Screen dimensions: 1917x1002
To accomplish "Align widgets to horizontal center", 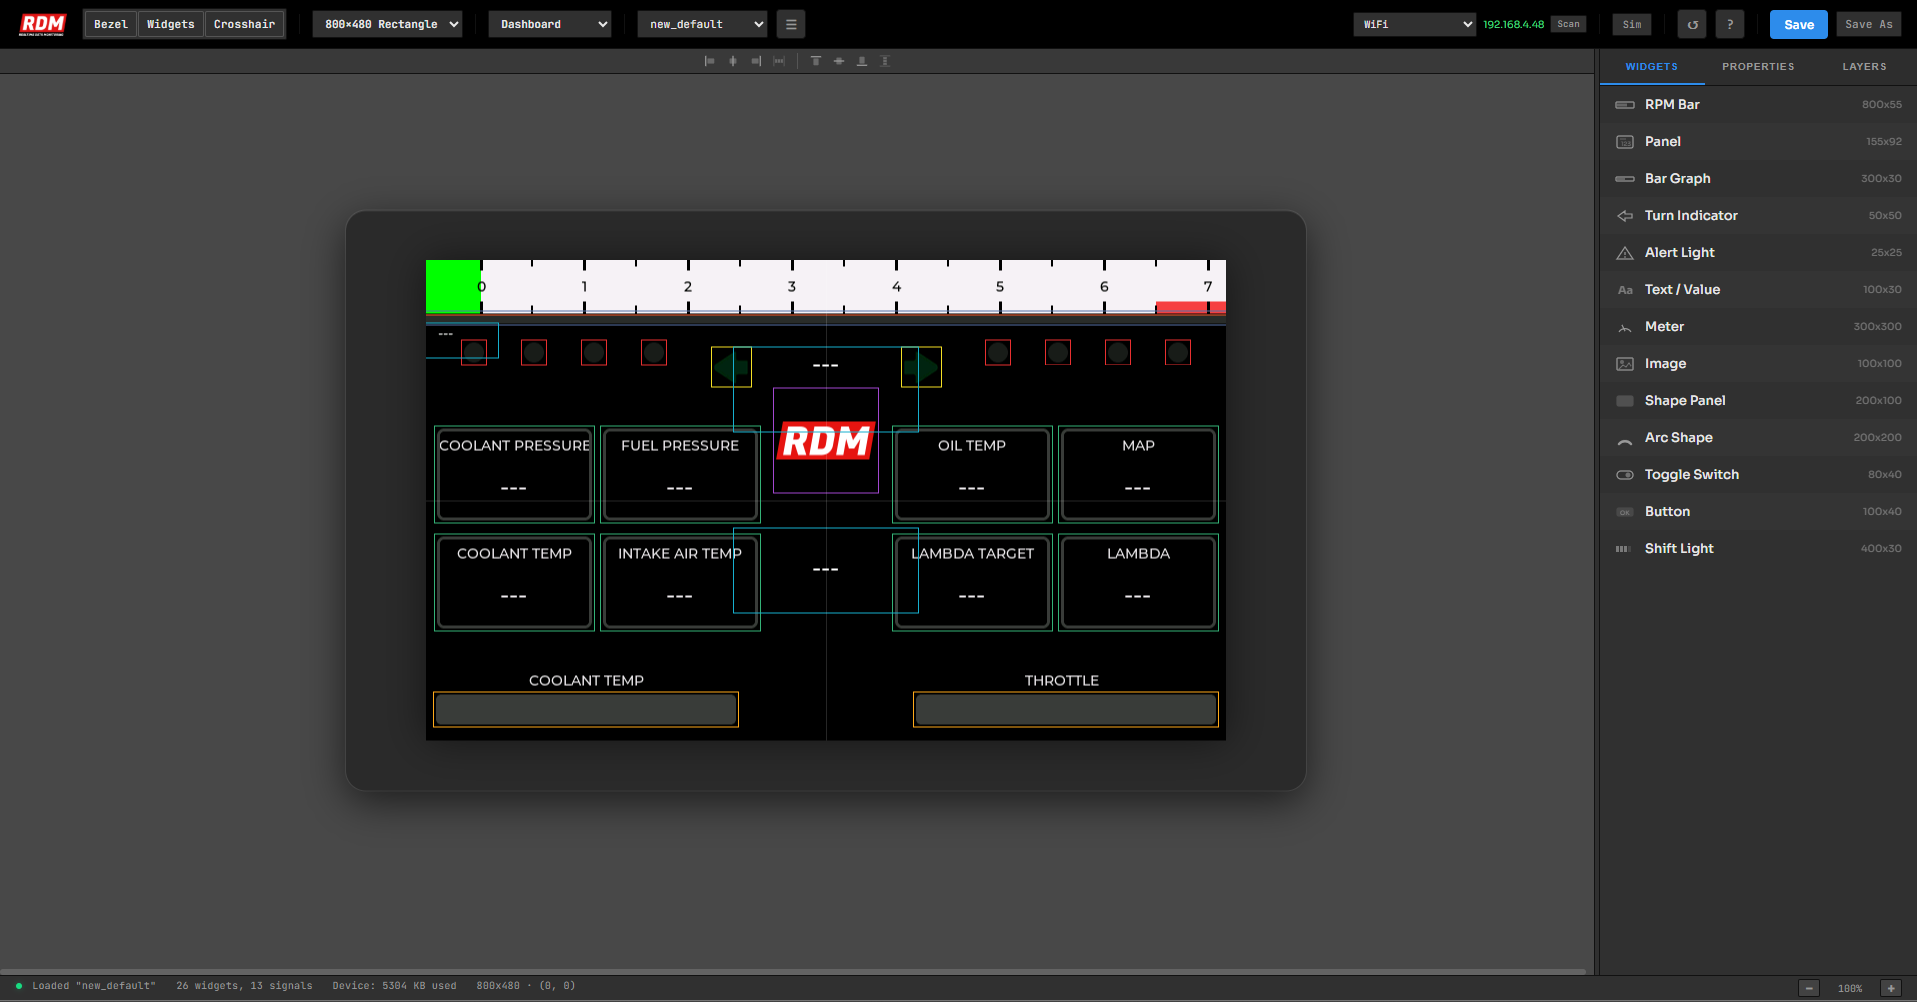I will pyautogui.click(x=733, y=61).
